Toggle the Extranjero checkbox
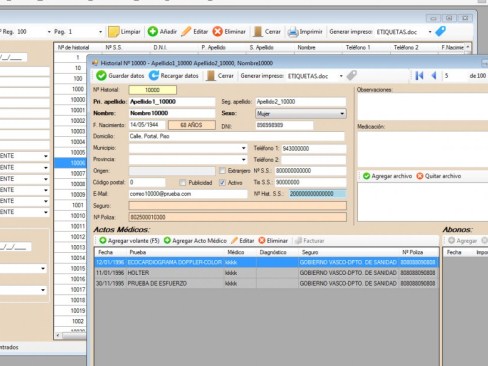488x366 pixels. [222, 171]
